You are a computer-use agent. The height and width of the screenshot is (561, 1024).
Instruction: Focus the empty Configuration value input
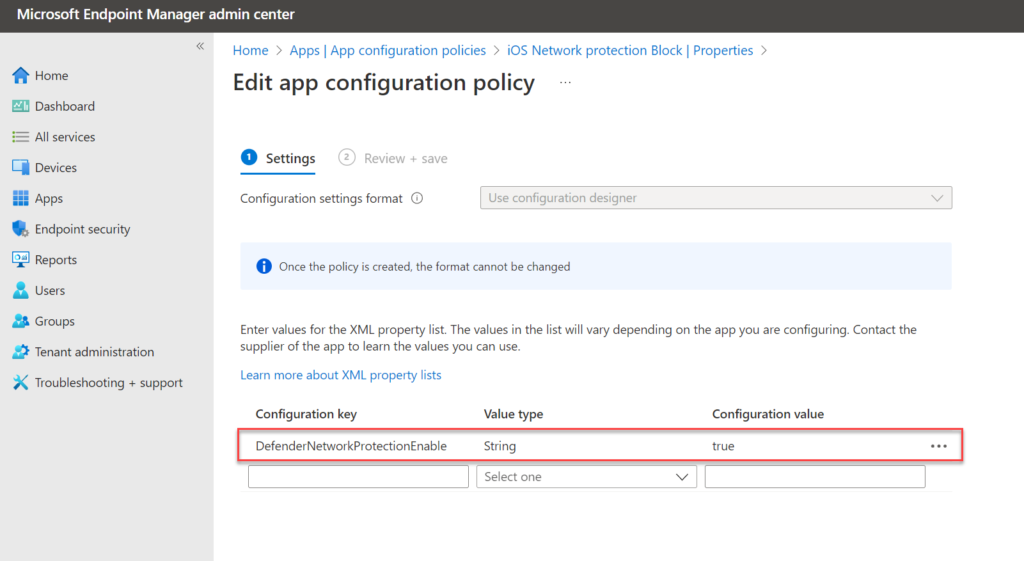[815, 477]
